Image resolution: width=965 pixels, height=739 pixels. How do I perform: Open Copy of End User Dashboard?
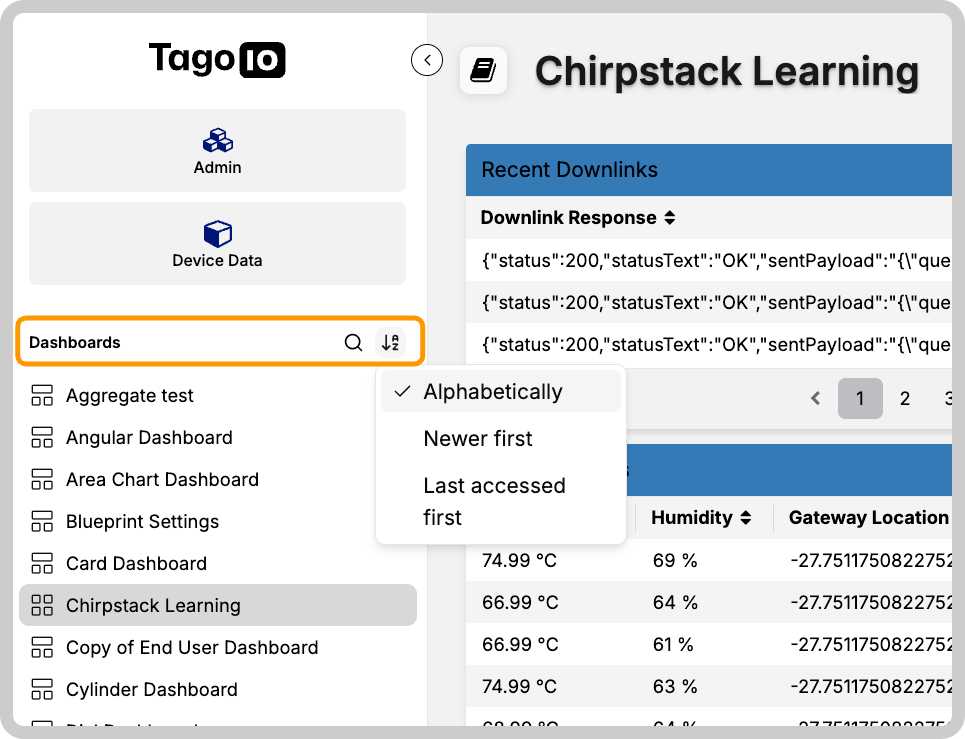point(218,647)
